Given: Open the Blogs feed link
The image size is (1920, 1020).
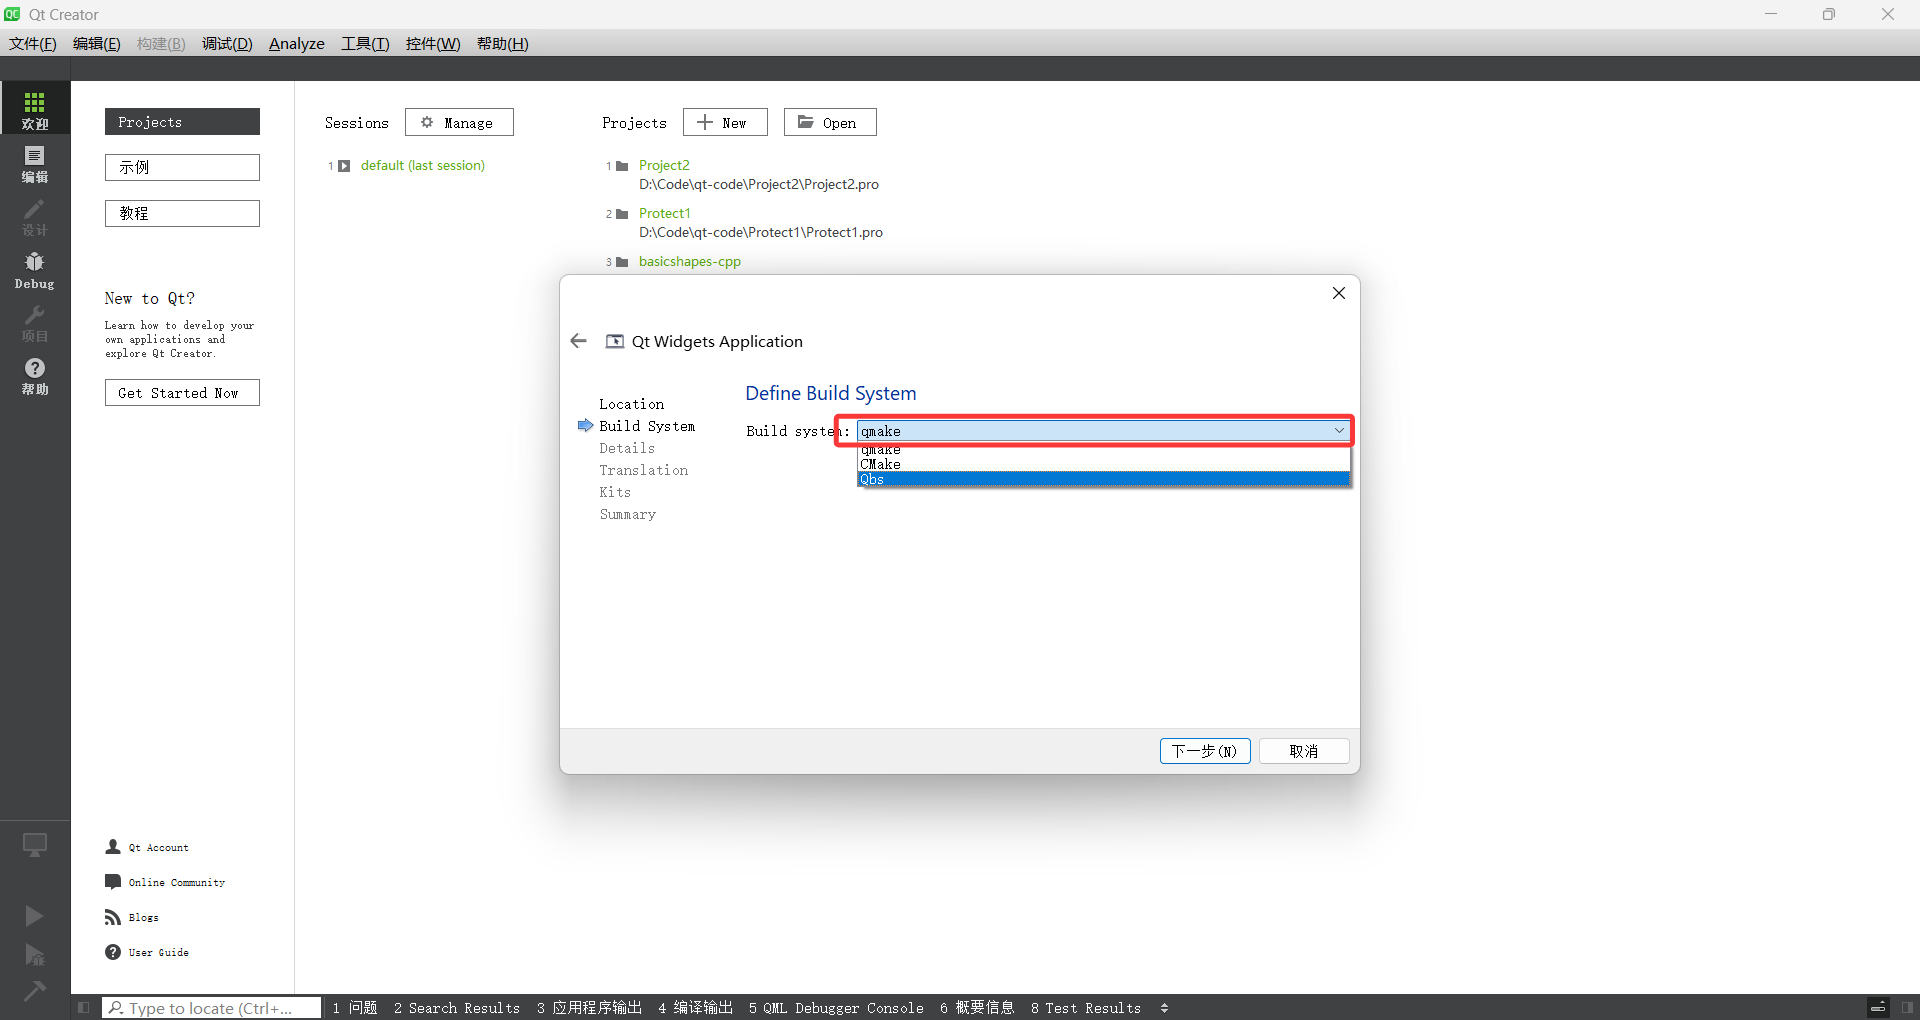Looking at the screenshot, I should [x=143, y=917].
